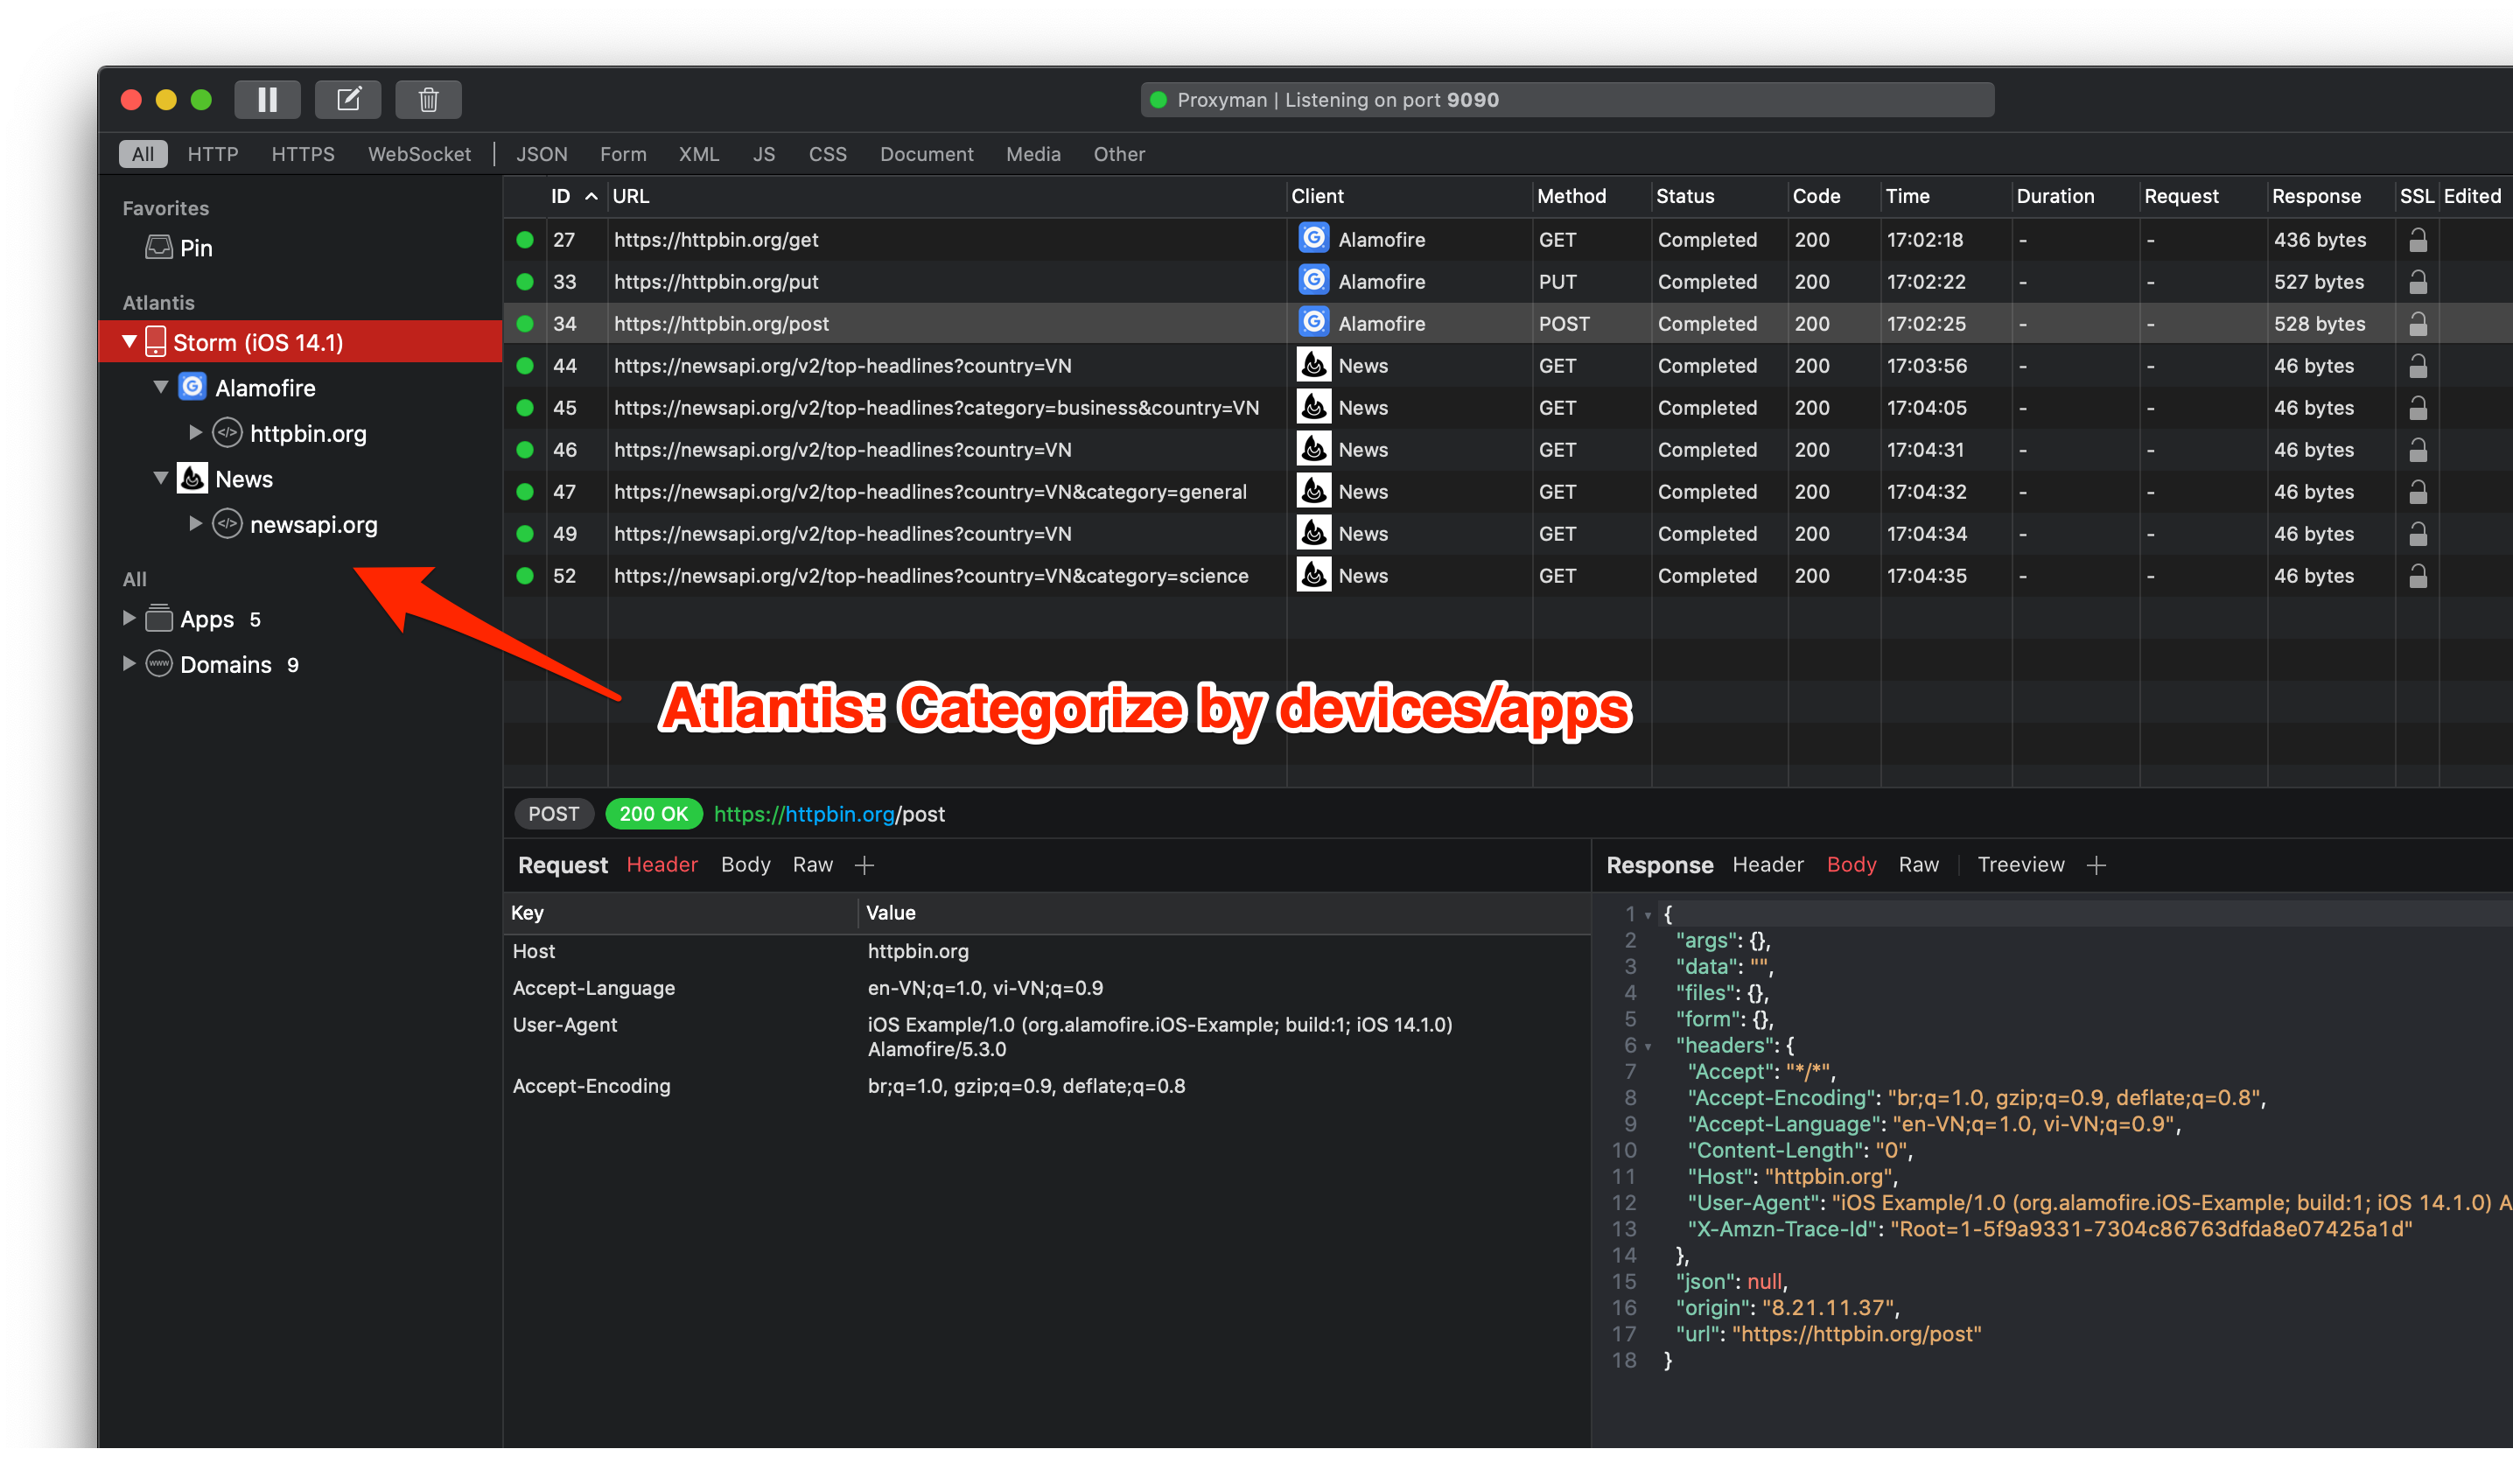Click the SSL lock icon for request 27
The image size is (2513, 1484).
tap(2417, 240)
